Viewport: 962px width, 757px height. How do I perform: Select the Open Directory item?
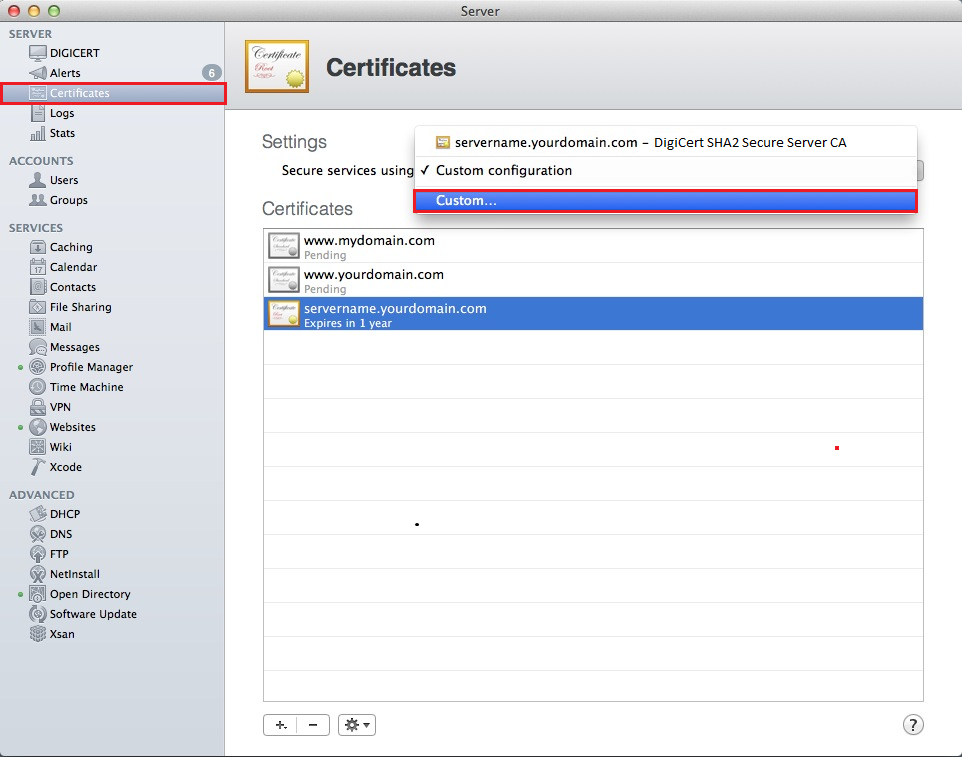click(89, 594)
